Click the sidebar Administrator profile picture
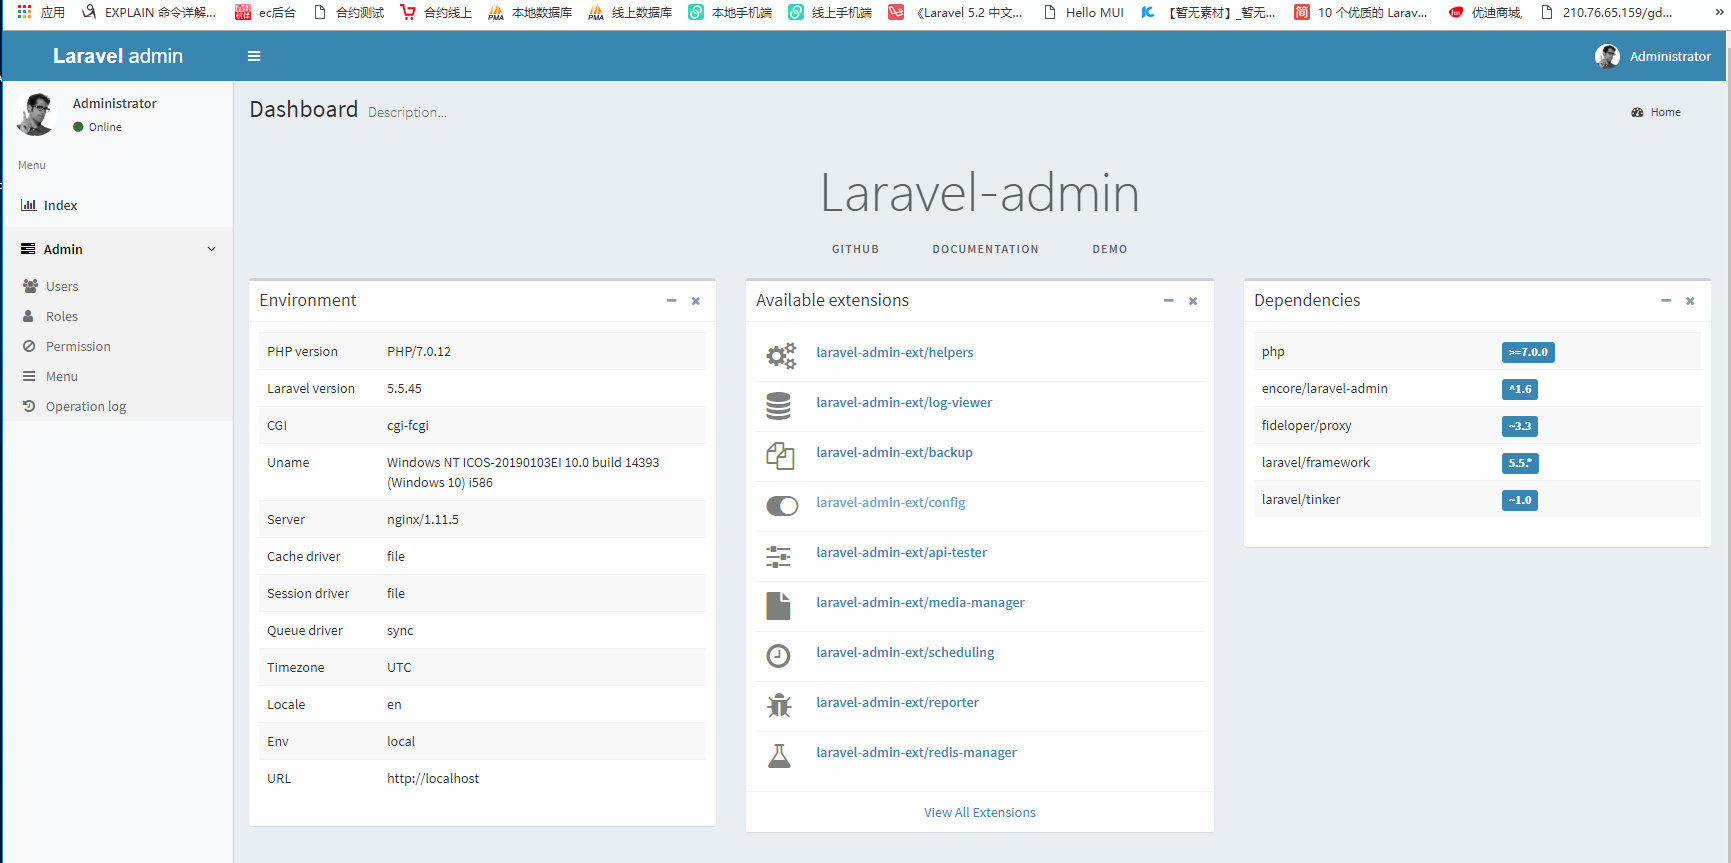Image resolution: width=1731 pixels, height=863 pixels. tap(37, 114)
